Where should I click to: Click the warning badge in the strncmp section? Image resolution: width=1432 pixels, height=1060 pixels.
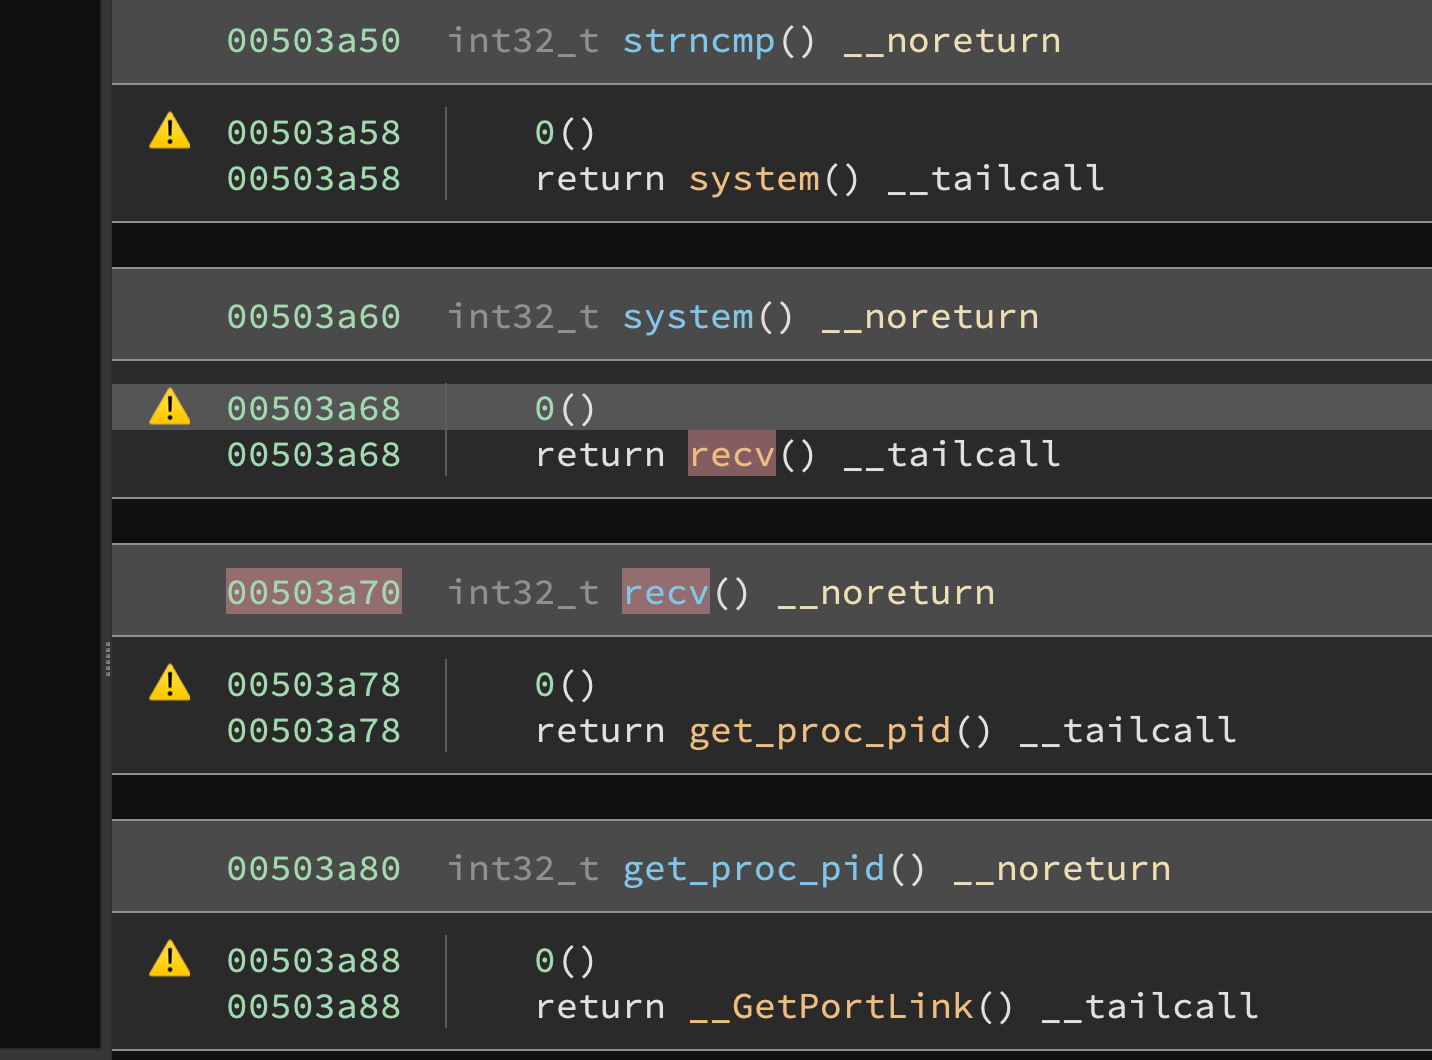(x=169, y=131)
